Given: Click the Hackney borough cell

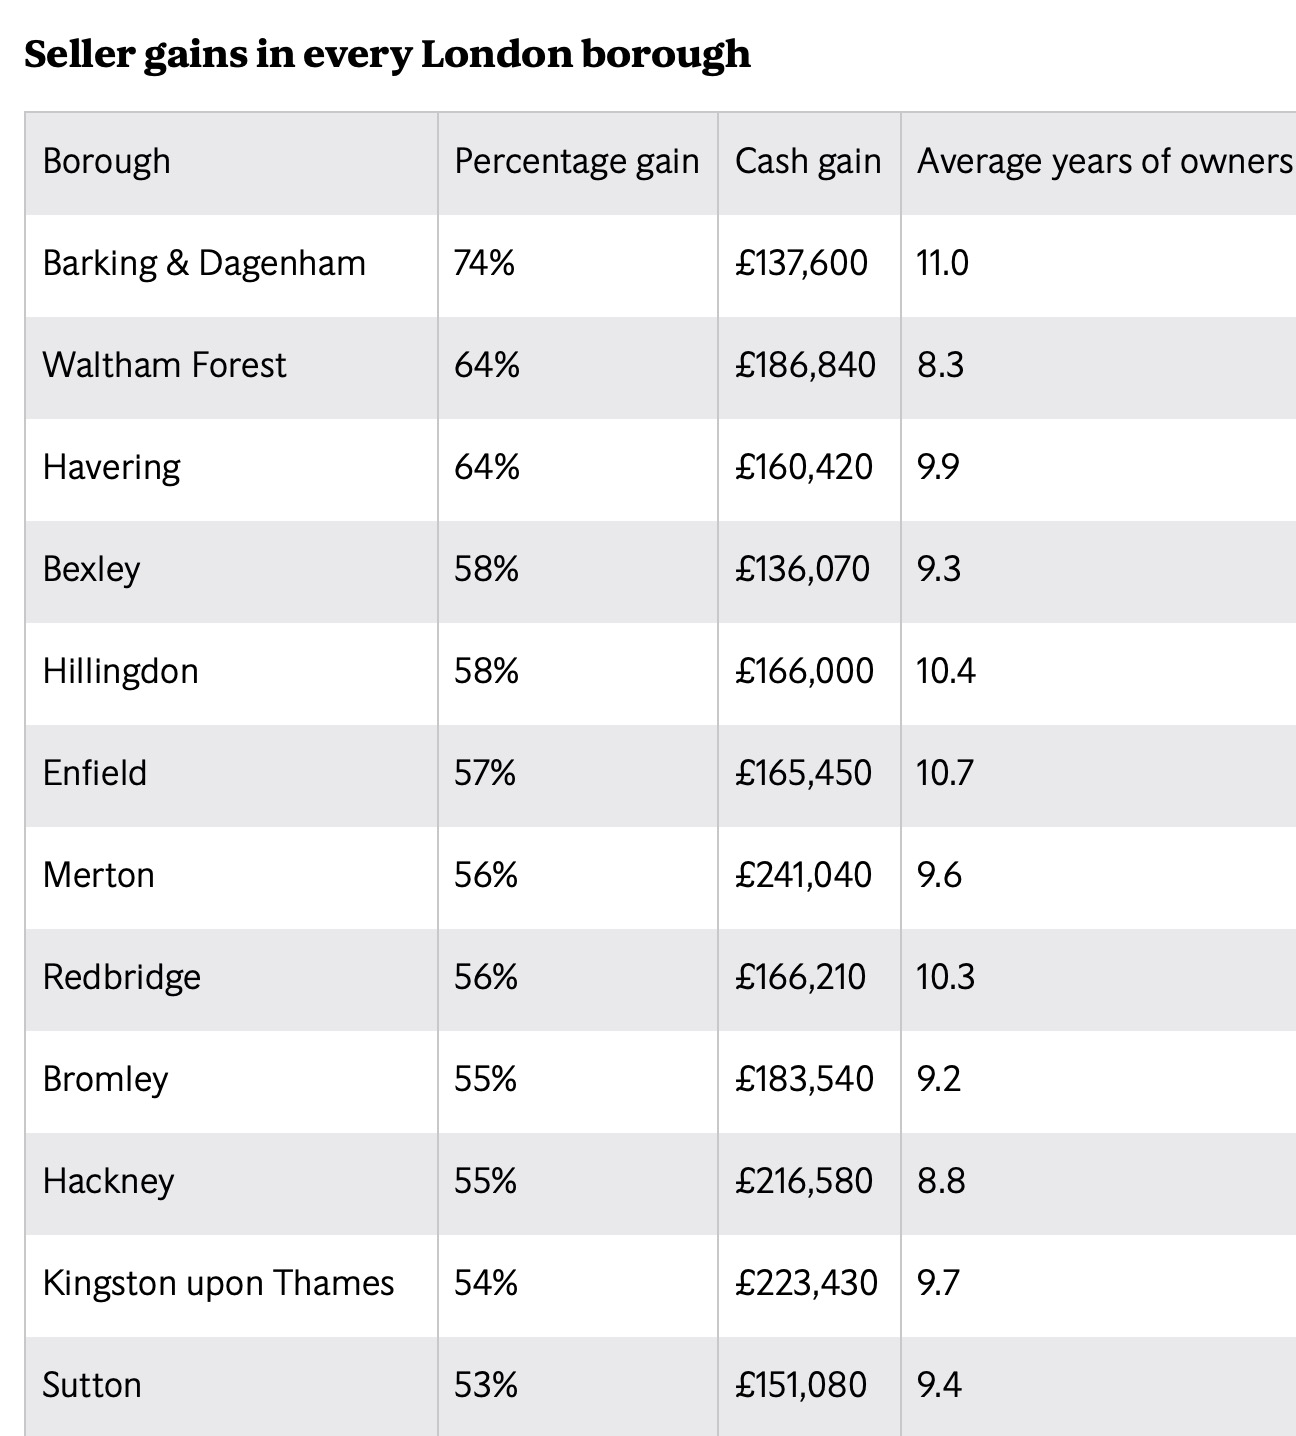Looking at the screenshot, I should pos(108,1182).
